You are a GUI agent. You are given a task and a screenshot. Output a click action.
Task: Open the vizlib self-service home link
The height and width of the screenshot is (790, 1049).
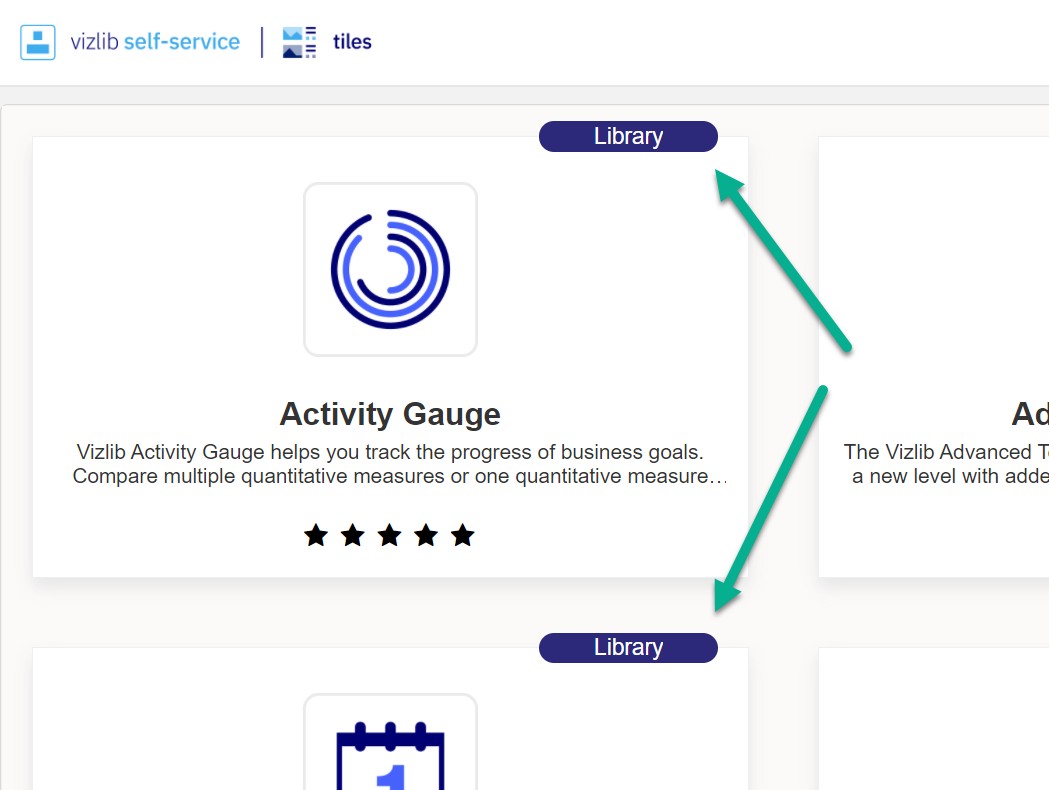155,42
